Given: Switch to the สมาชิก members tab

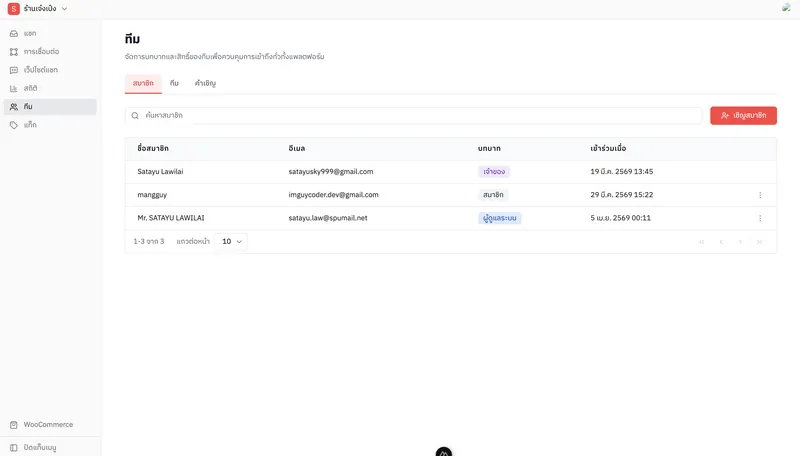Looking at the screenshot, I should click(143, 83).
